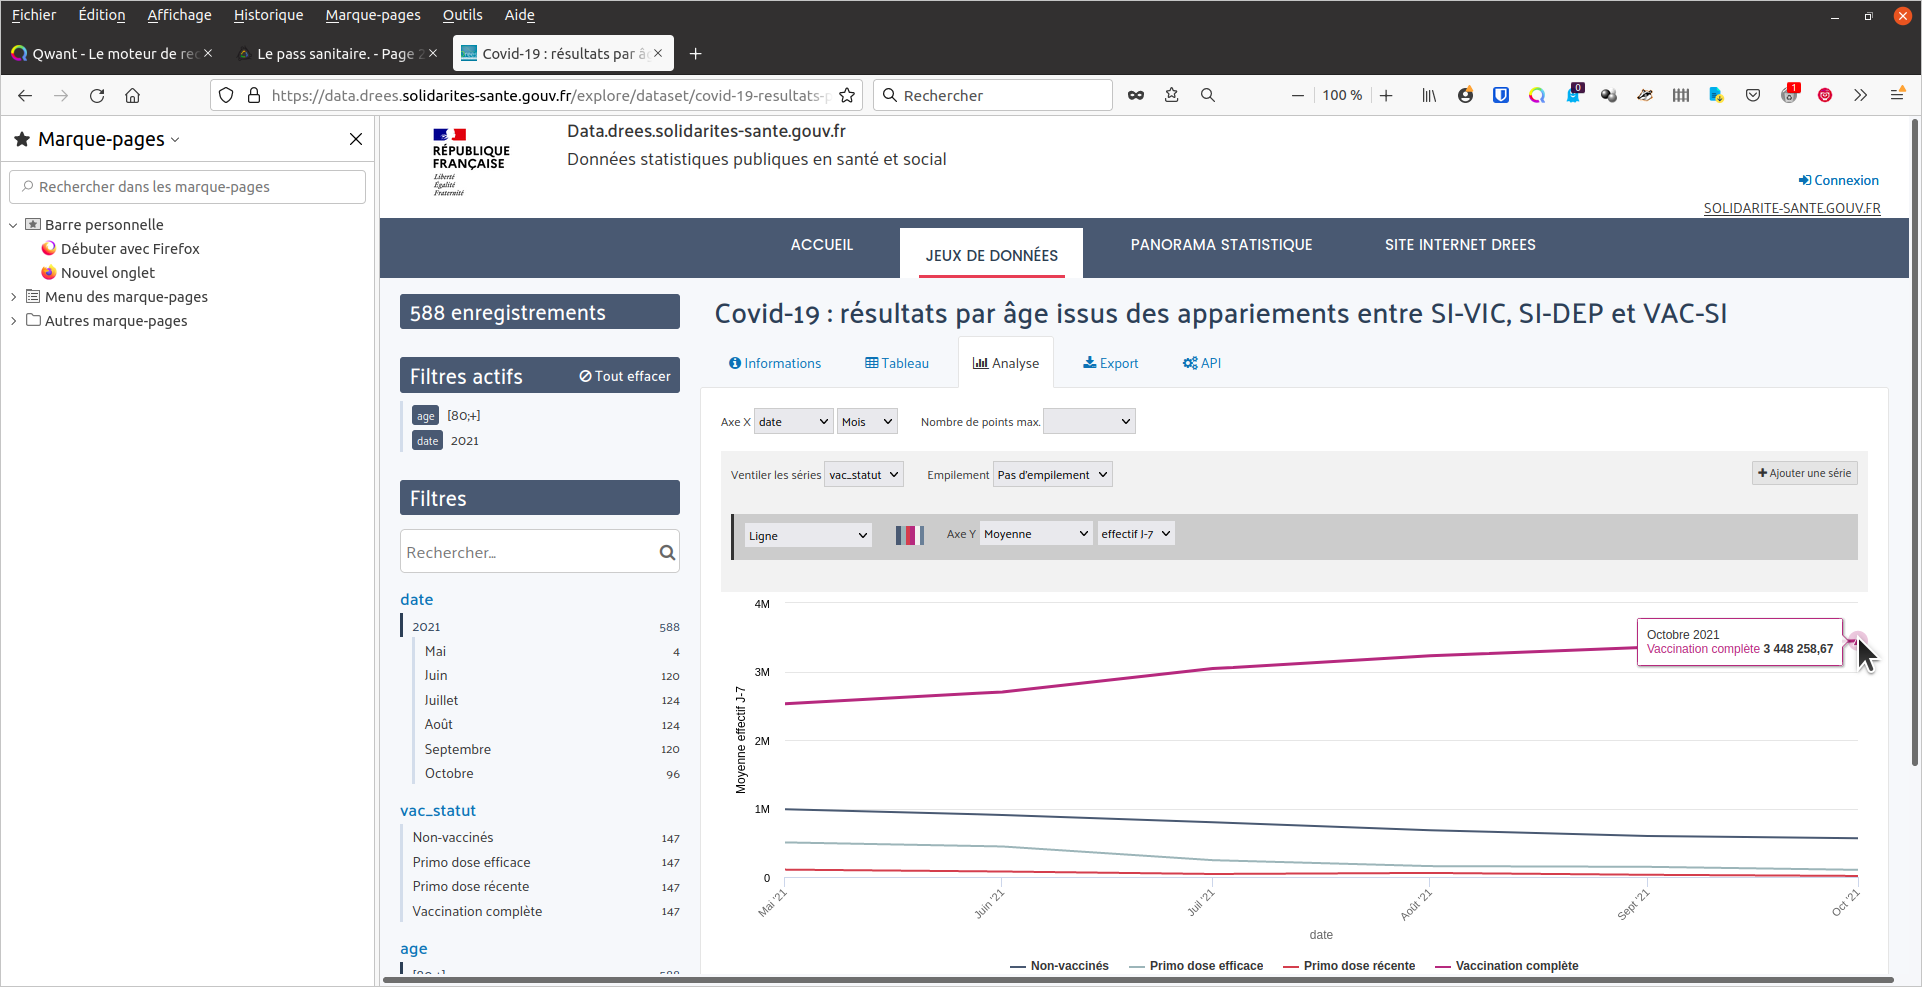Click the Qwant extension icon in toolbar
Viewport: 1922px width, 987px height.
pyautogui.click(x=1537, y=95)
